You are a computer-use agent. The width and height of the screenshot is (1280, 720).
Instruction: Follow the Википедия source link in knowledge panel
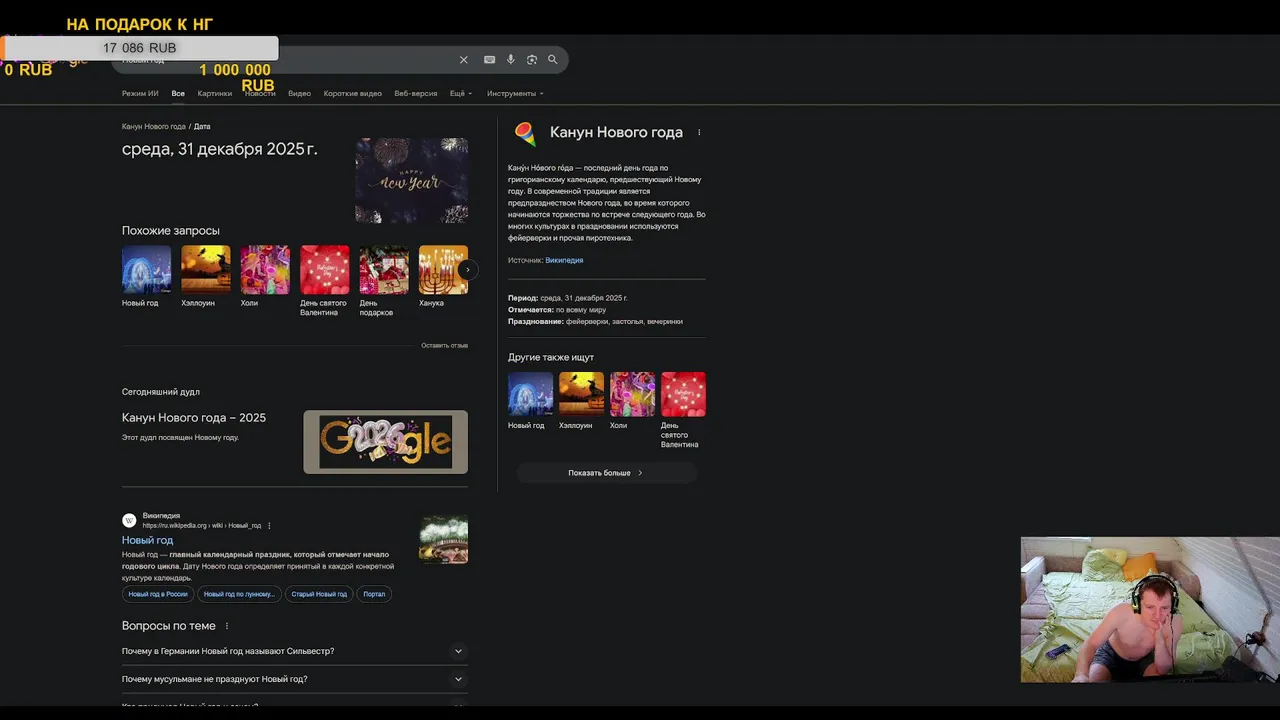click(564, 260)
